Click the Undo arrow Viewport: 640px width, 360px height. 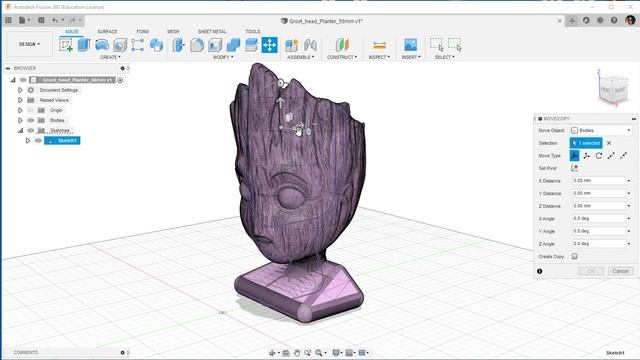coord(55,20)
